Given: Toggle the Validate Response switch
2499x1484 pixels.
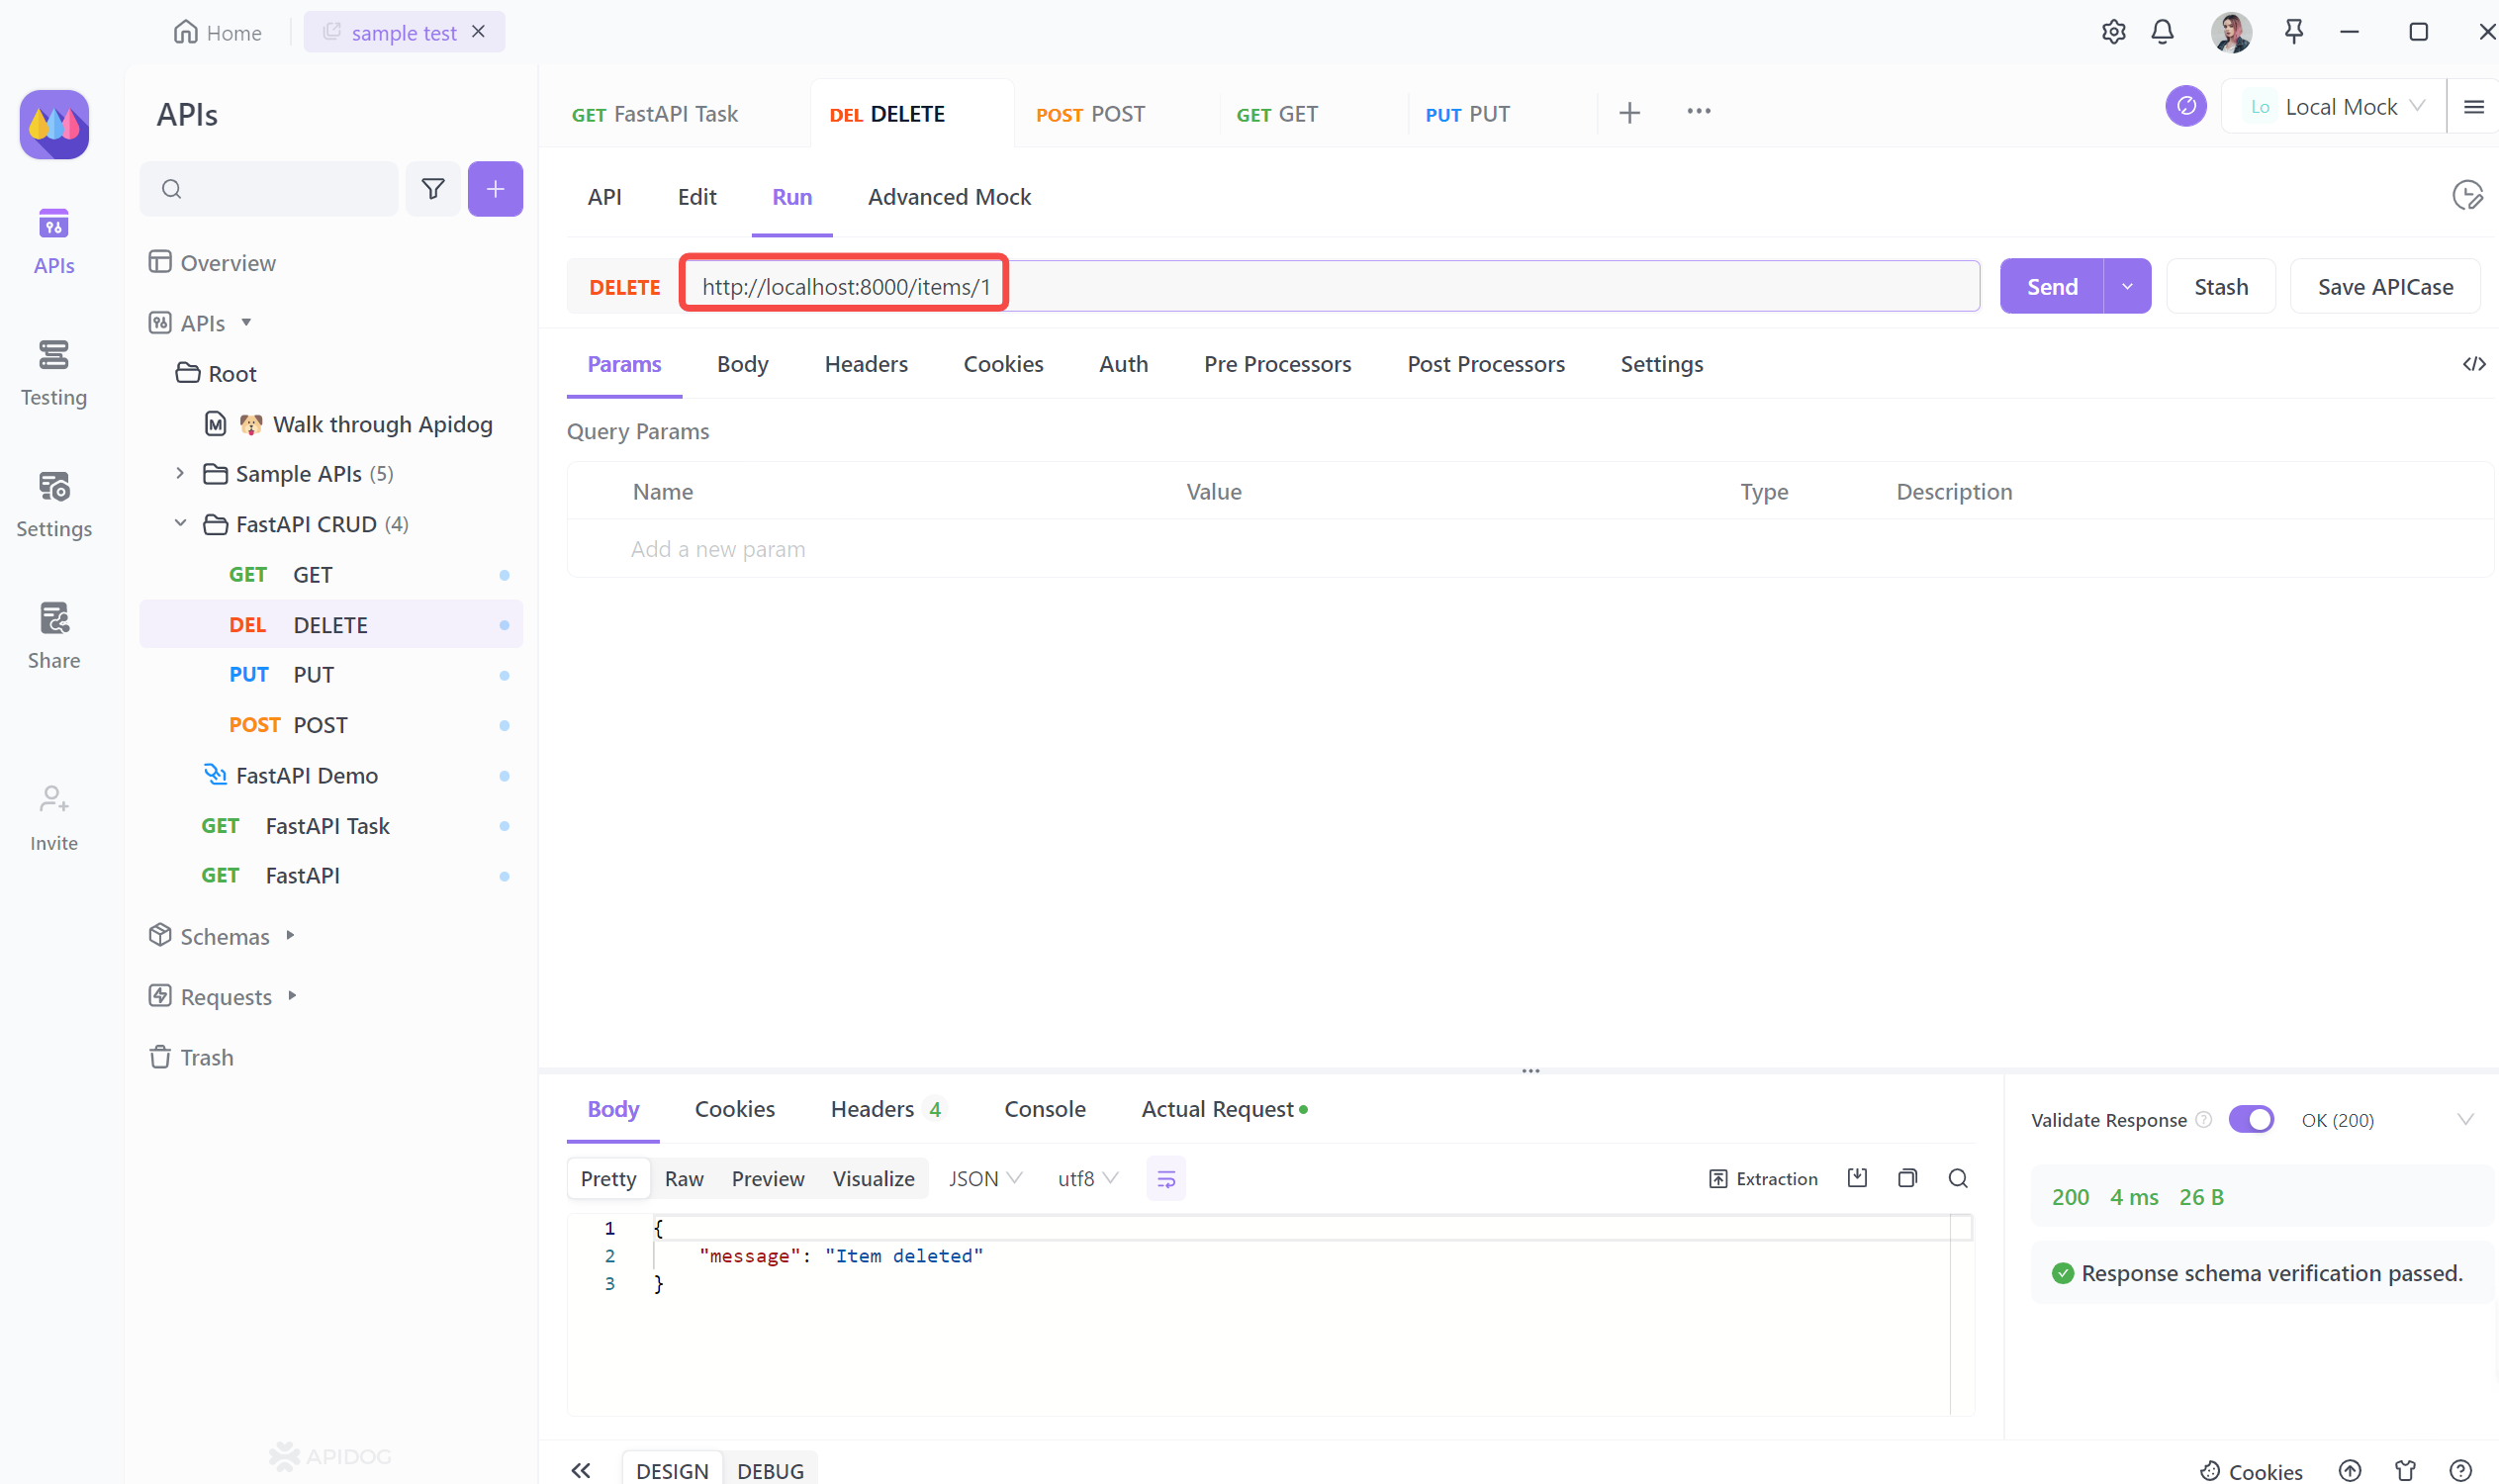Looking at the screenshot, I should pos(2252,1118).
